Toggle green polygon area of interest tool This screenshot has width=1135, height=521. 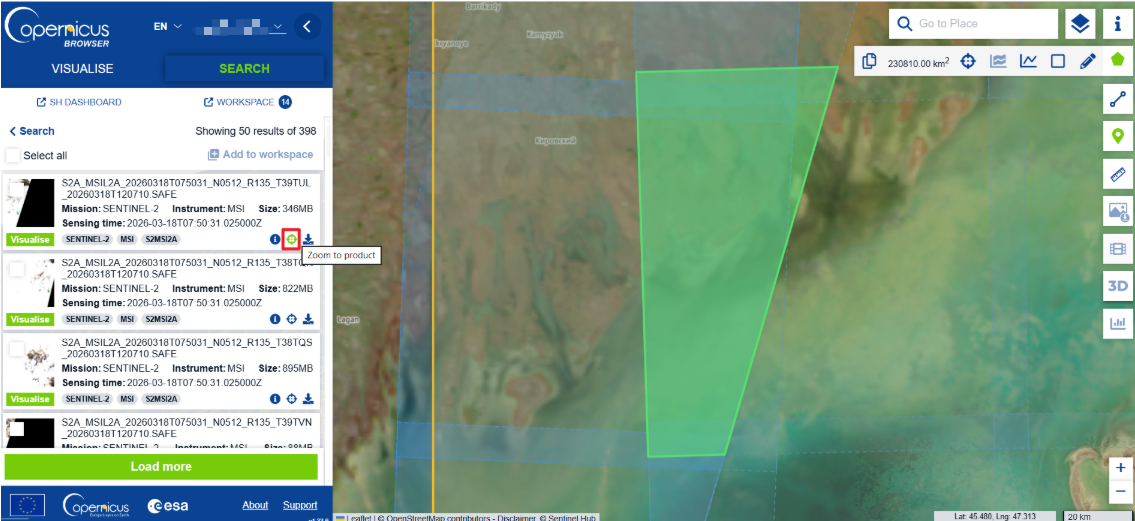tap(1117, 62)
